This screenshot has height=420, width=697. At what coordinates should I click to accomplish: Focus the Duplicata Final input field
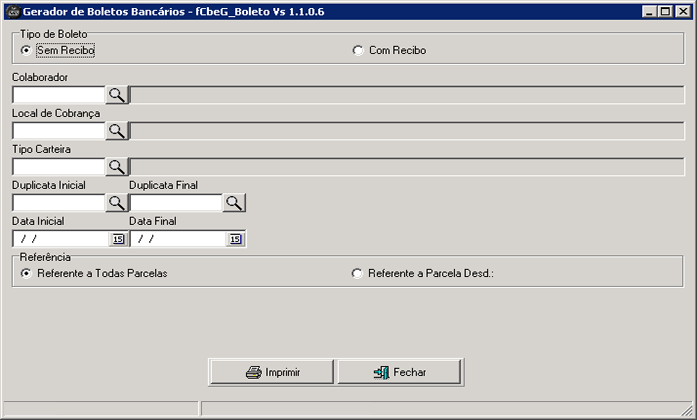tap(176, 203)
